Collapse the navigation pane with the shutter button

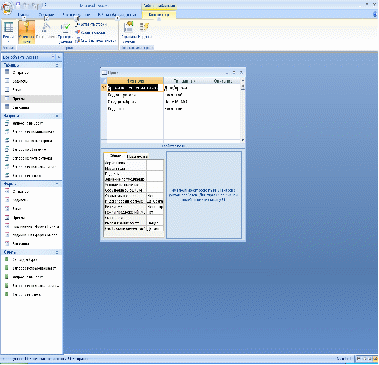coord(59,57)
